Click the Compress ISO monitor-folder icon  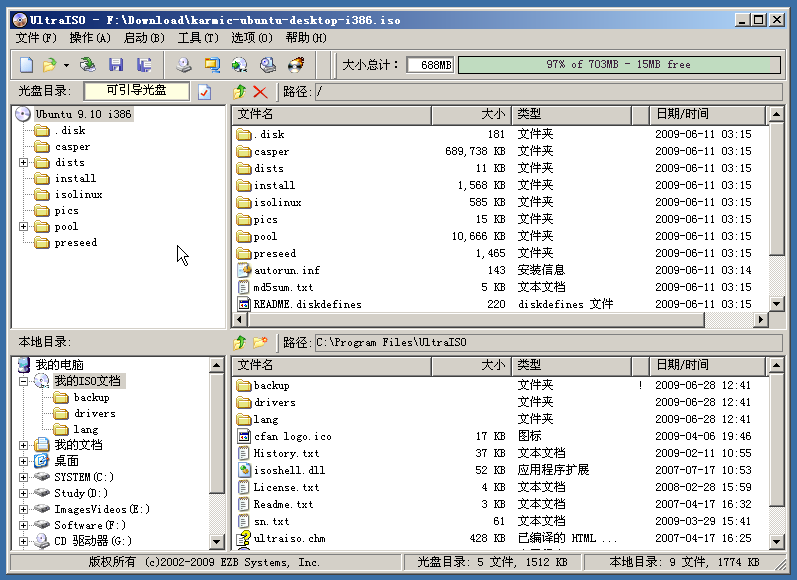pyautogui.click(x=212, y=65)
